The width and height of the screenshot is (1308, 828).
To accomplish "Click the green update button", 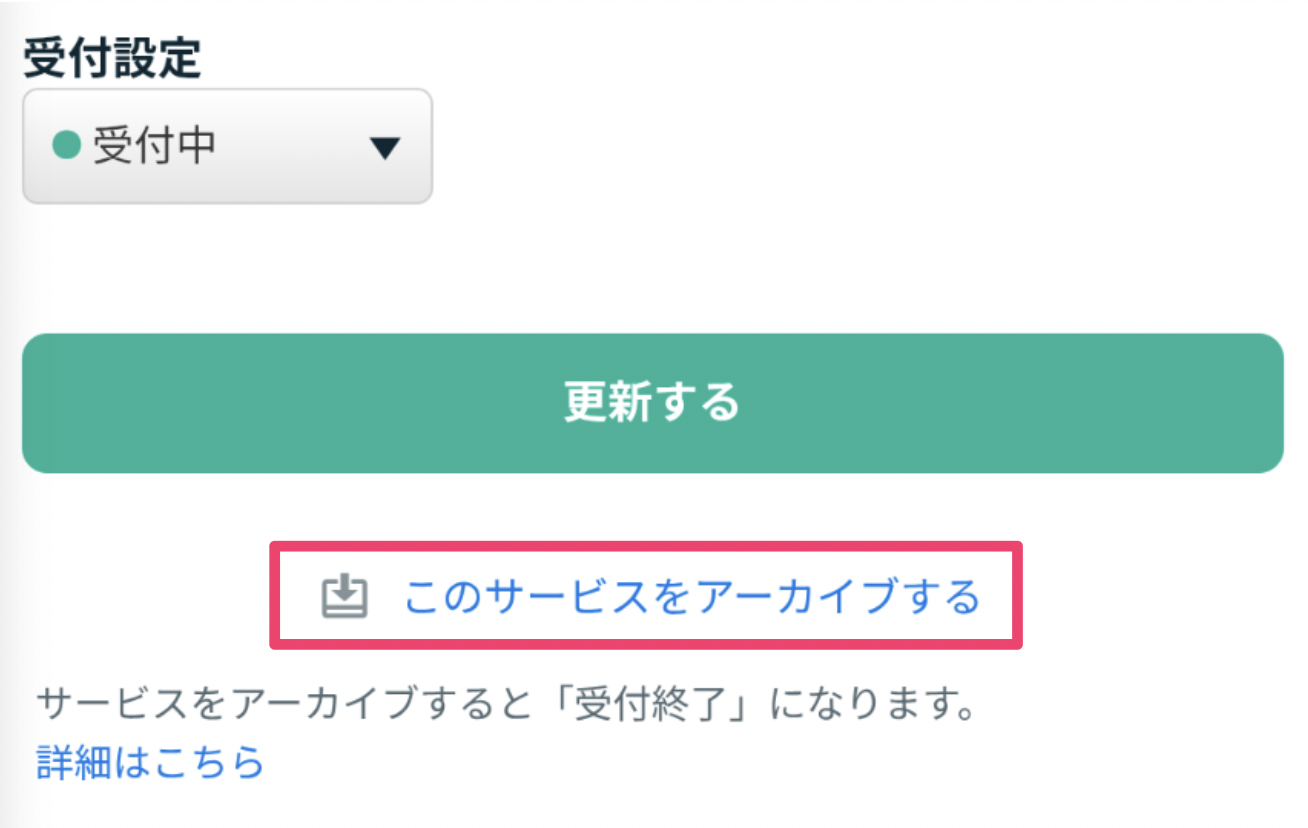I will click(652, 402).
